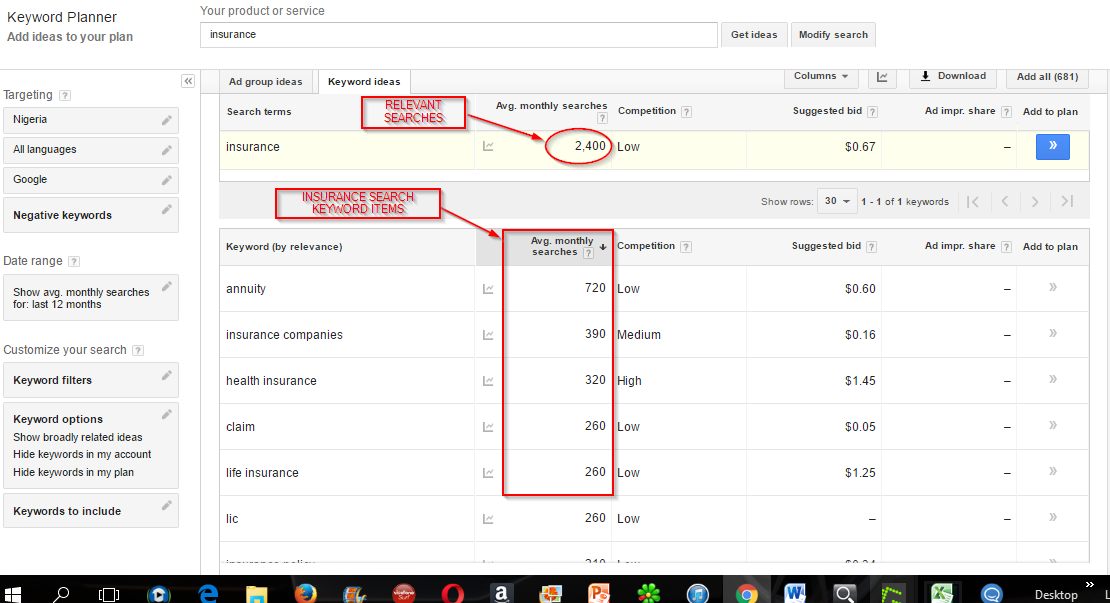This screenshot has width=1110, height=603.
Task: Click help icon next to Competition header
Action: click(x=687, y=112)
